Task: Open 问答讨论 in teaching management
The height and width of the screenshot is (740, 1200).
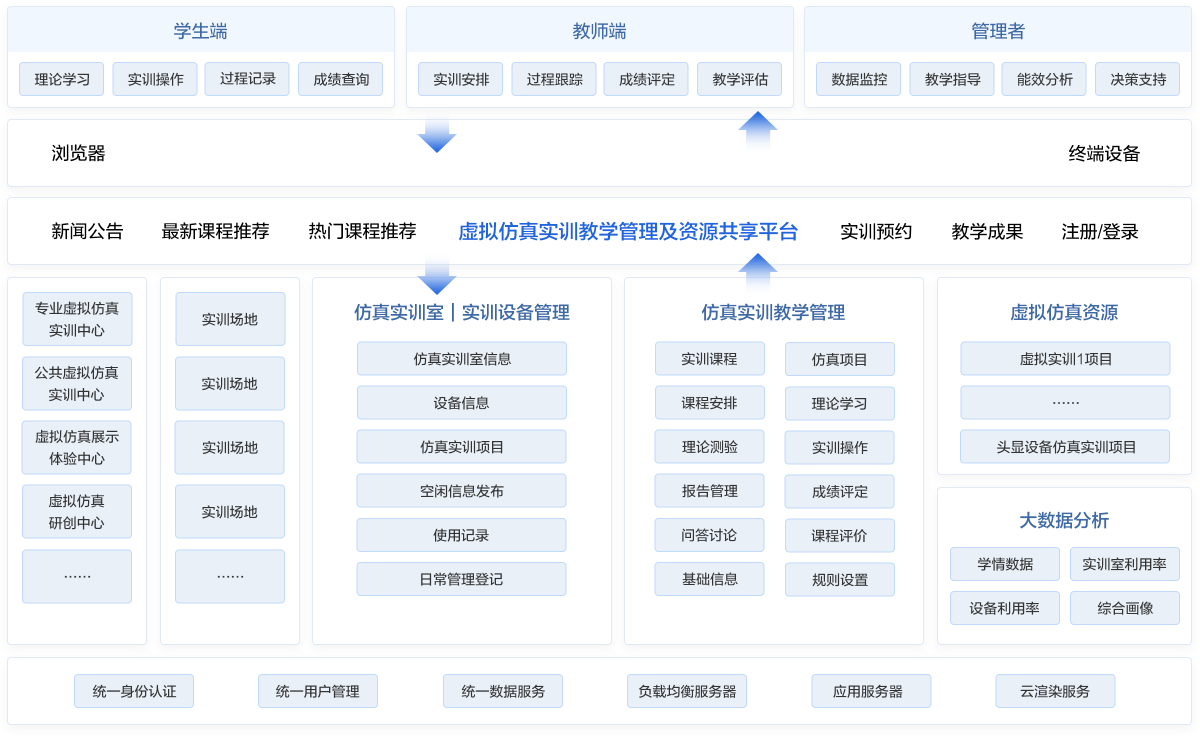Action: pyautogui.click(x=709, y=535)
